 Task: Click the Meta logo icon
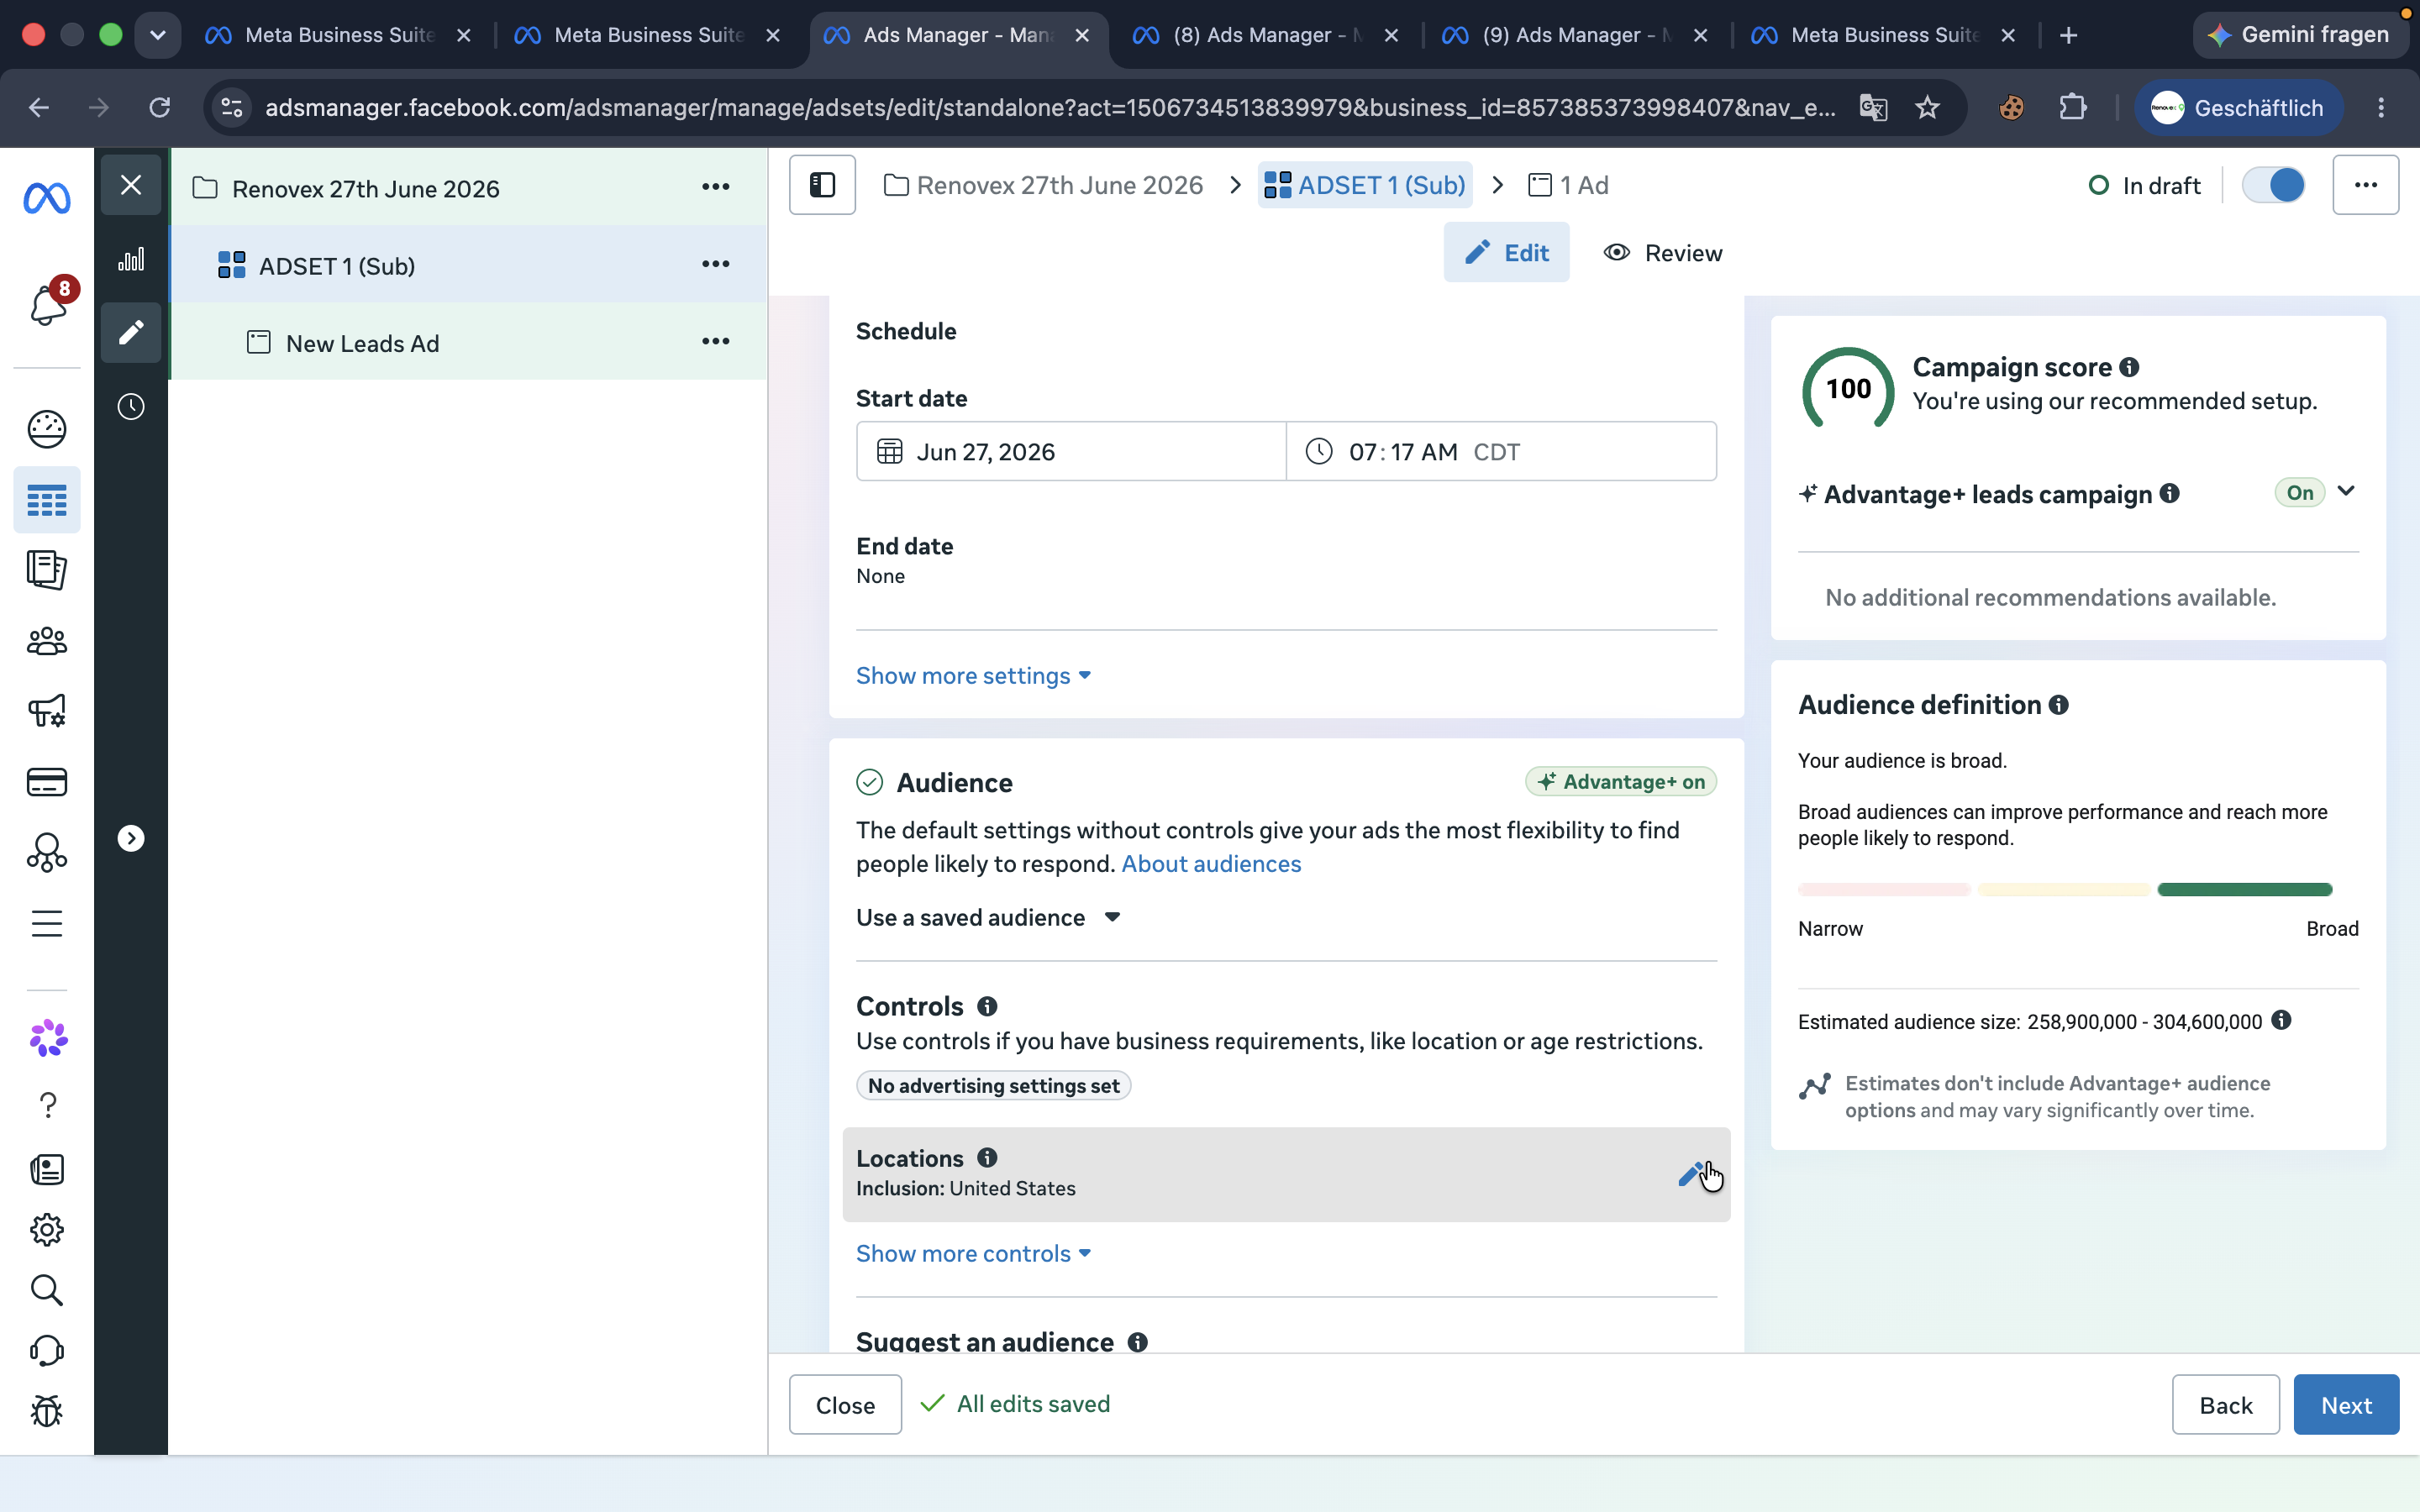(47, 198)
